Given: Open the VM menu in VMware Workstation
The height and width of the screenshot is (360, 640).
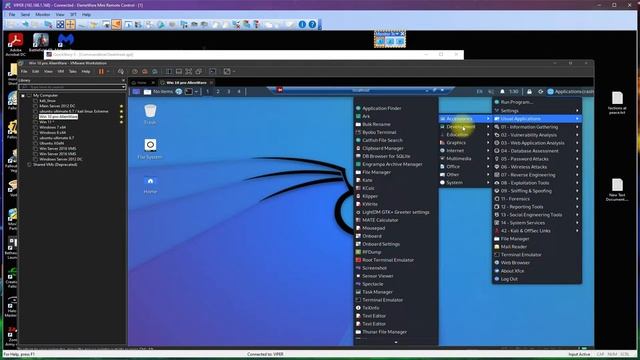Looking at the screenshot, I should tap(60, 71).
